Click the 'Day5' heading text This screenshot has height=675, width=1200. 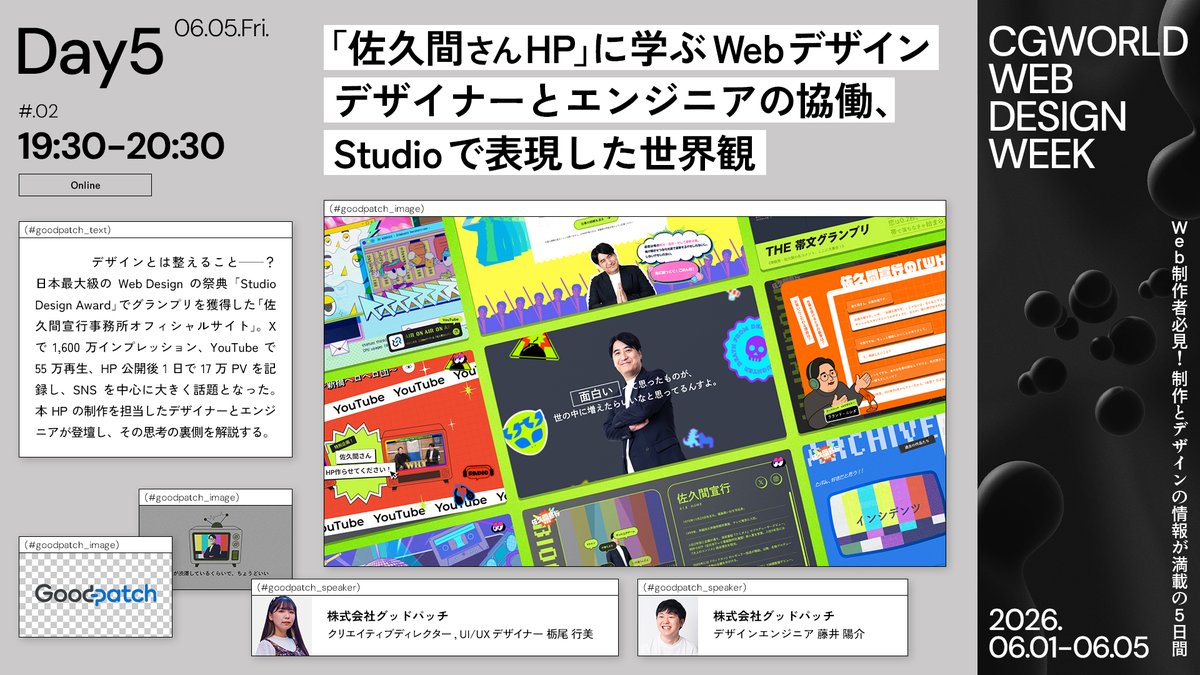point(90,52)
